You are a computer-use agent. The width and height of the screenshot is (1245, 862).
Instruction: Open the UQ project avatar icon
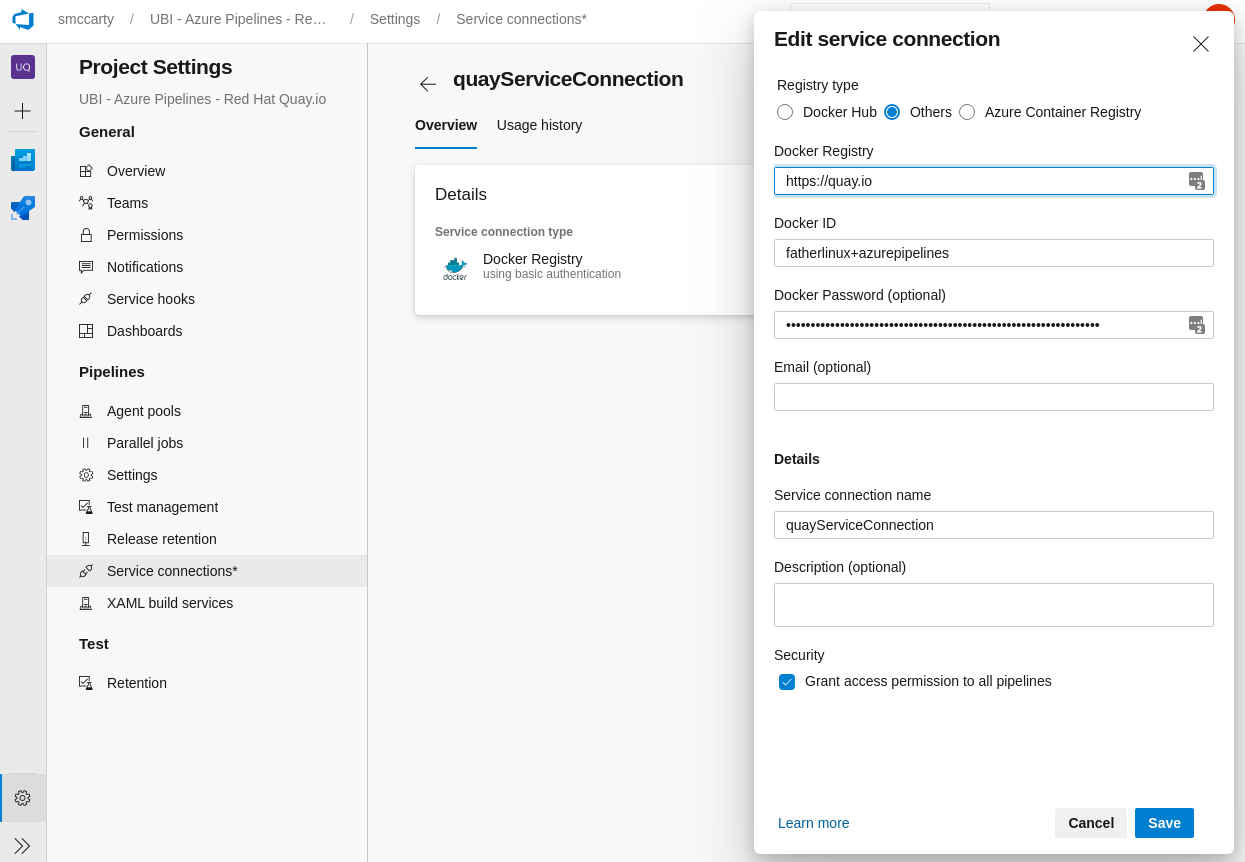23,67
